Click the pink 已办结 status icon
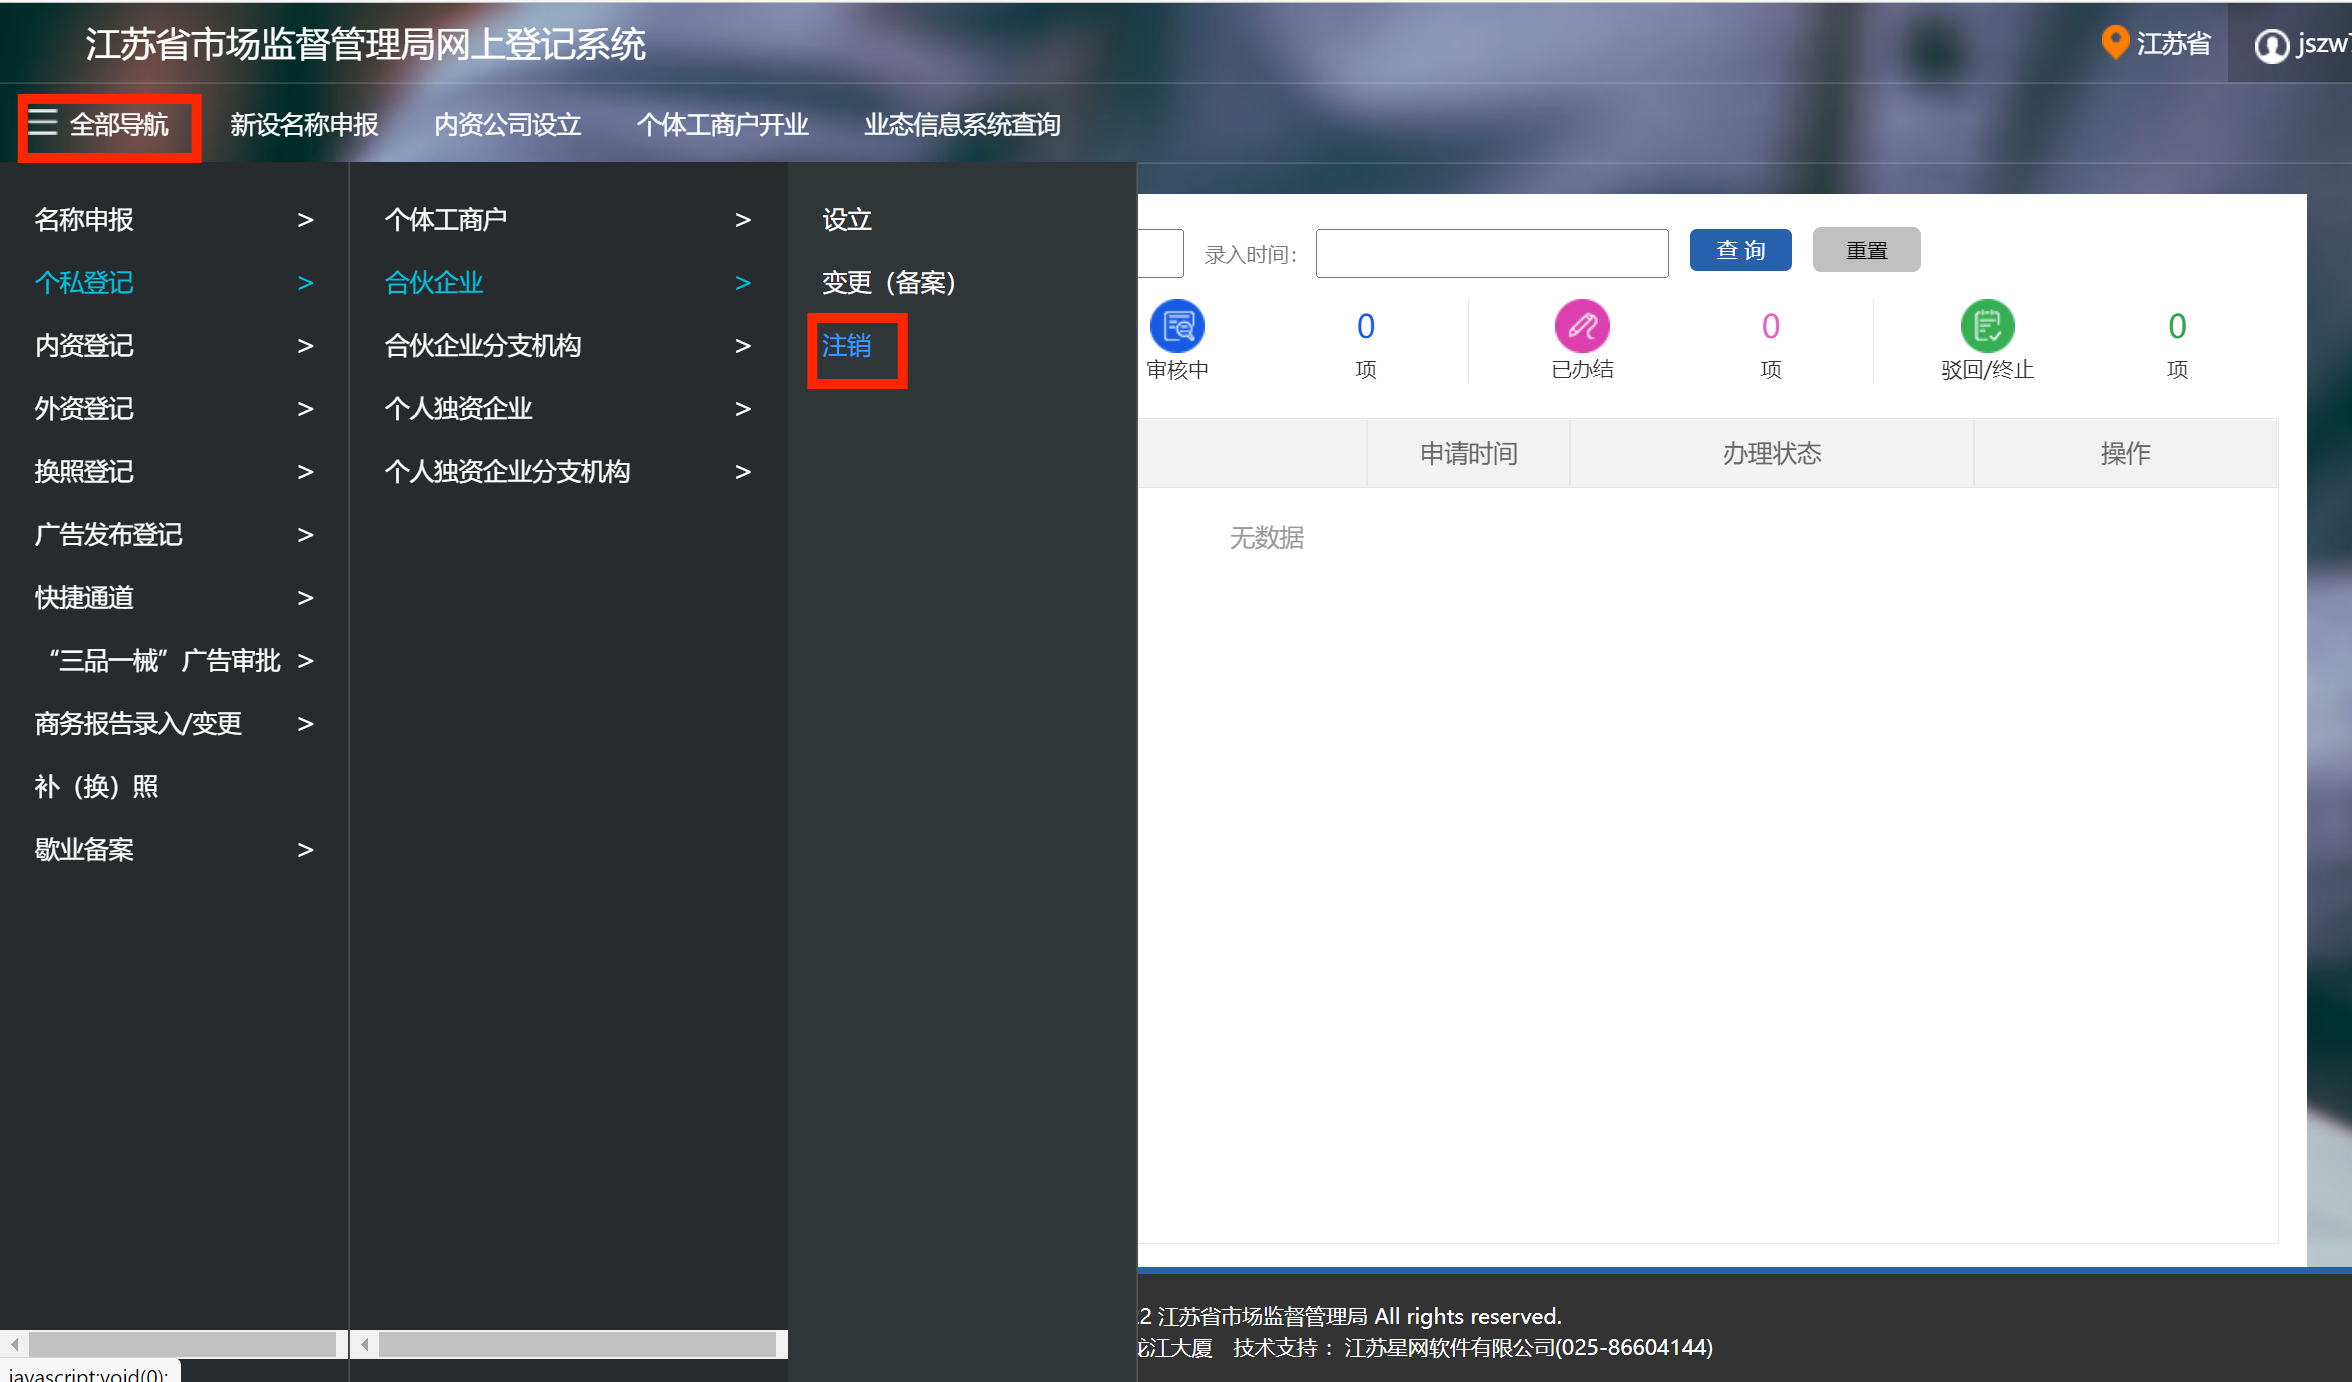 1582,326
